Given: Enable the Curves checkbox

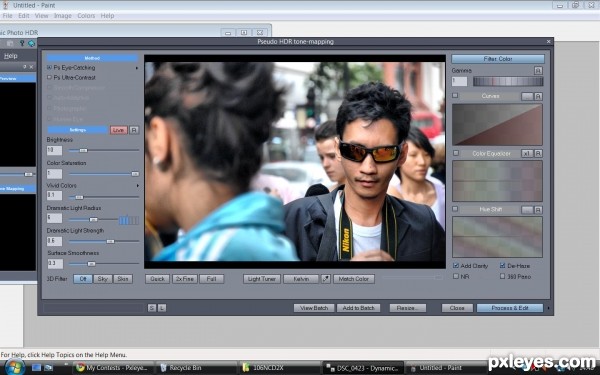Looking at the screenshot, I should tap(455, 95).
